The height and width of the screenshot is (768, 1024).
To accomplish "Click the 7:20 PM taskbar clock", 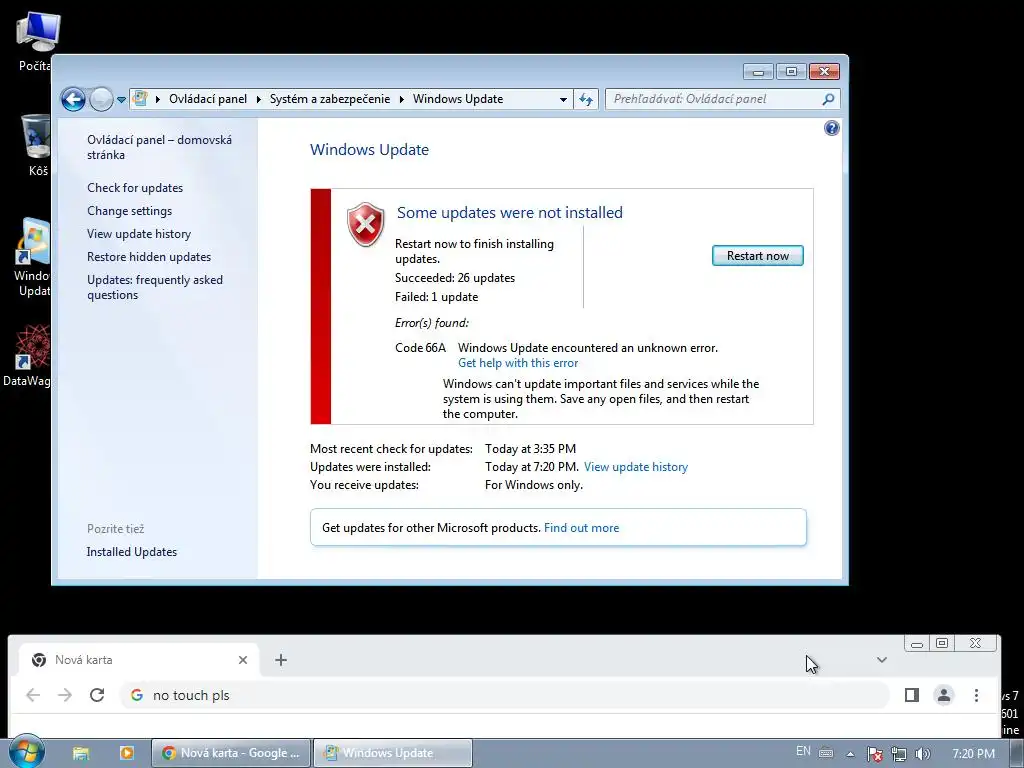I will 973,754.
